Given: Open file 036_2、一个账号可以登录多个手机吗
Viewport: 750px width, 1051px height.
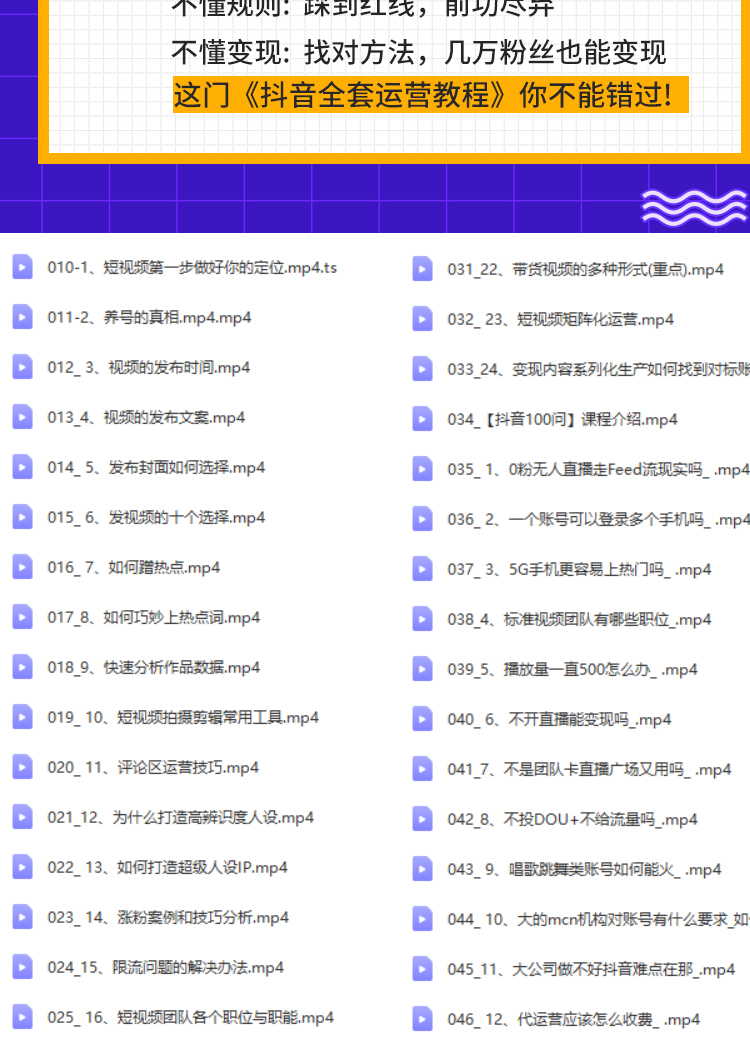Looking at the screenshot, I should pos(599,519).
